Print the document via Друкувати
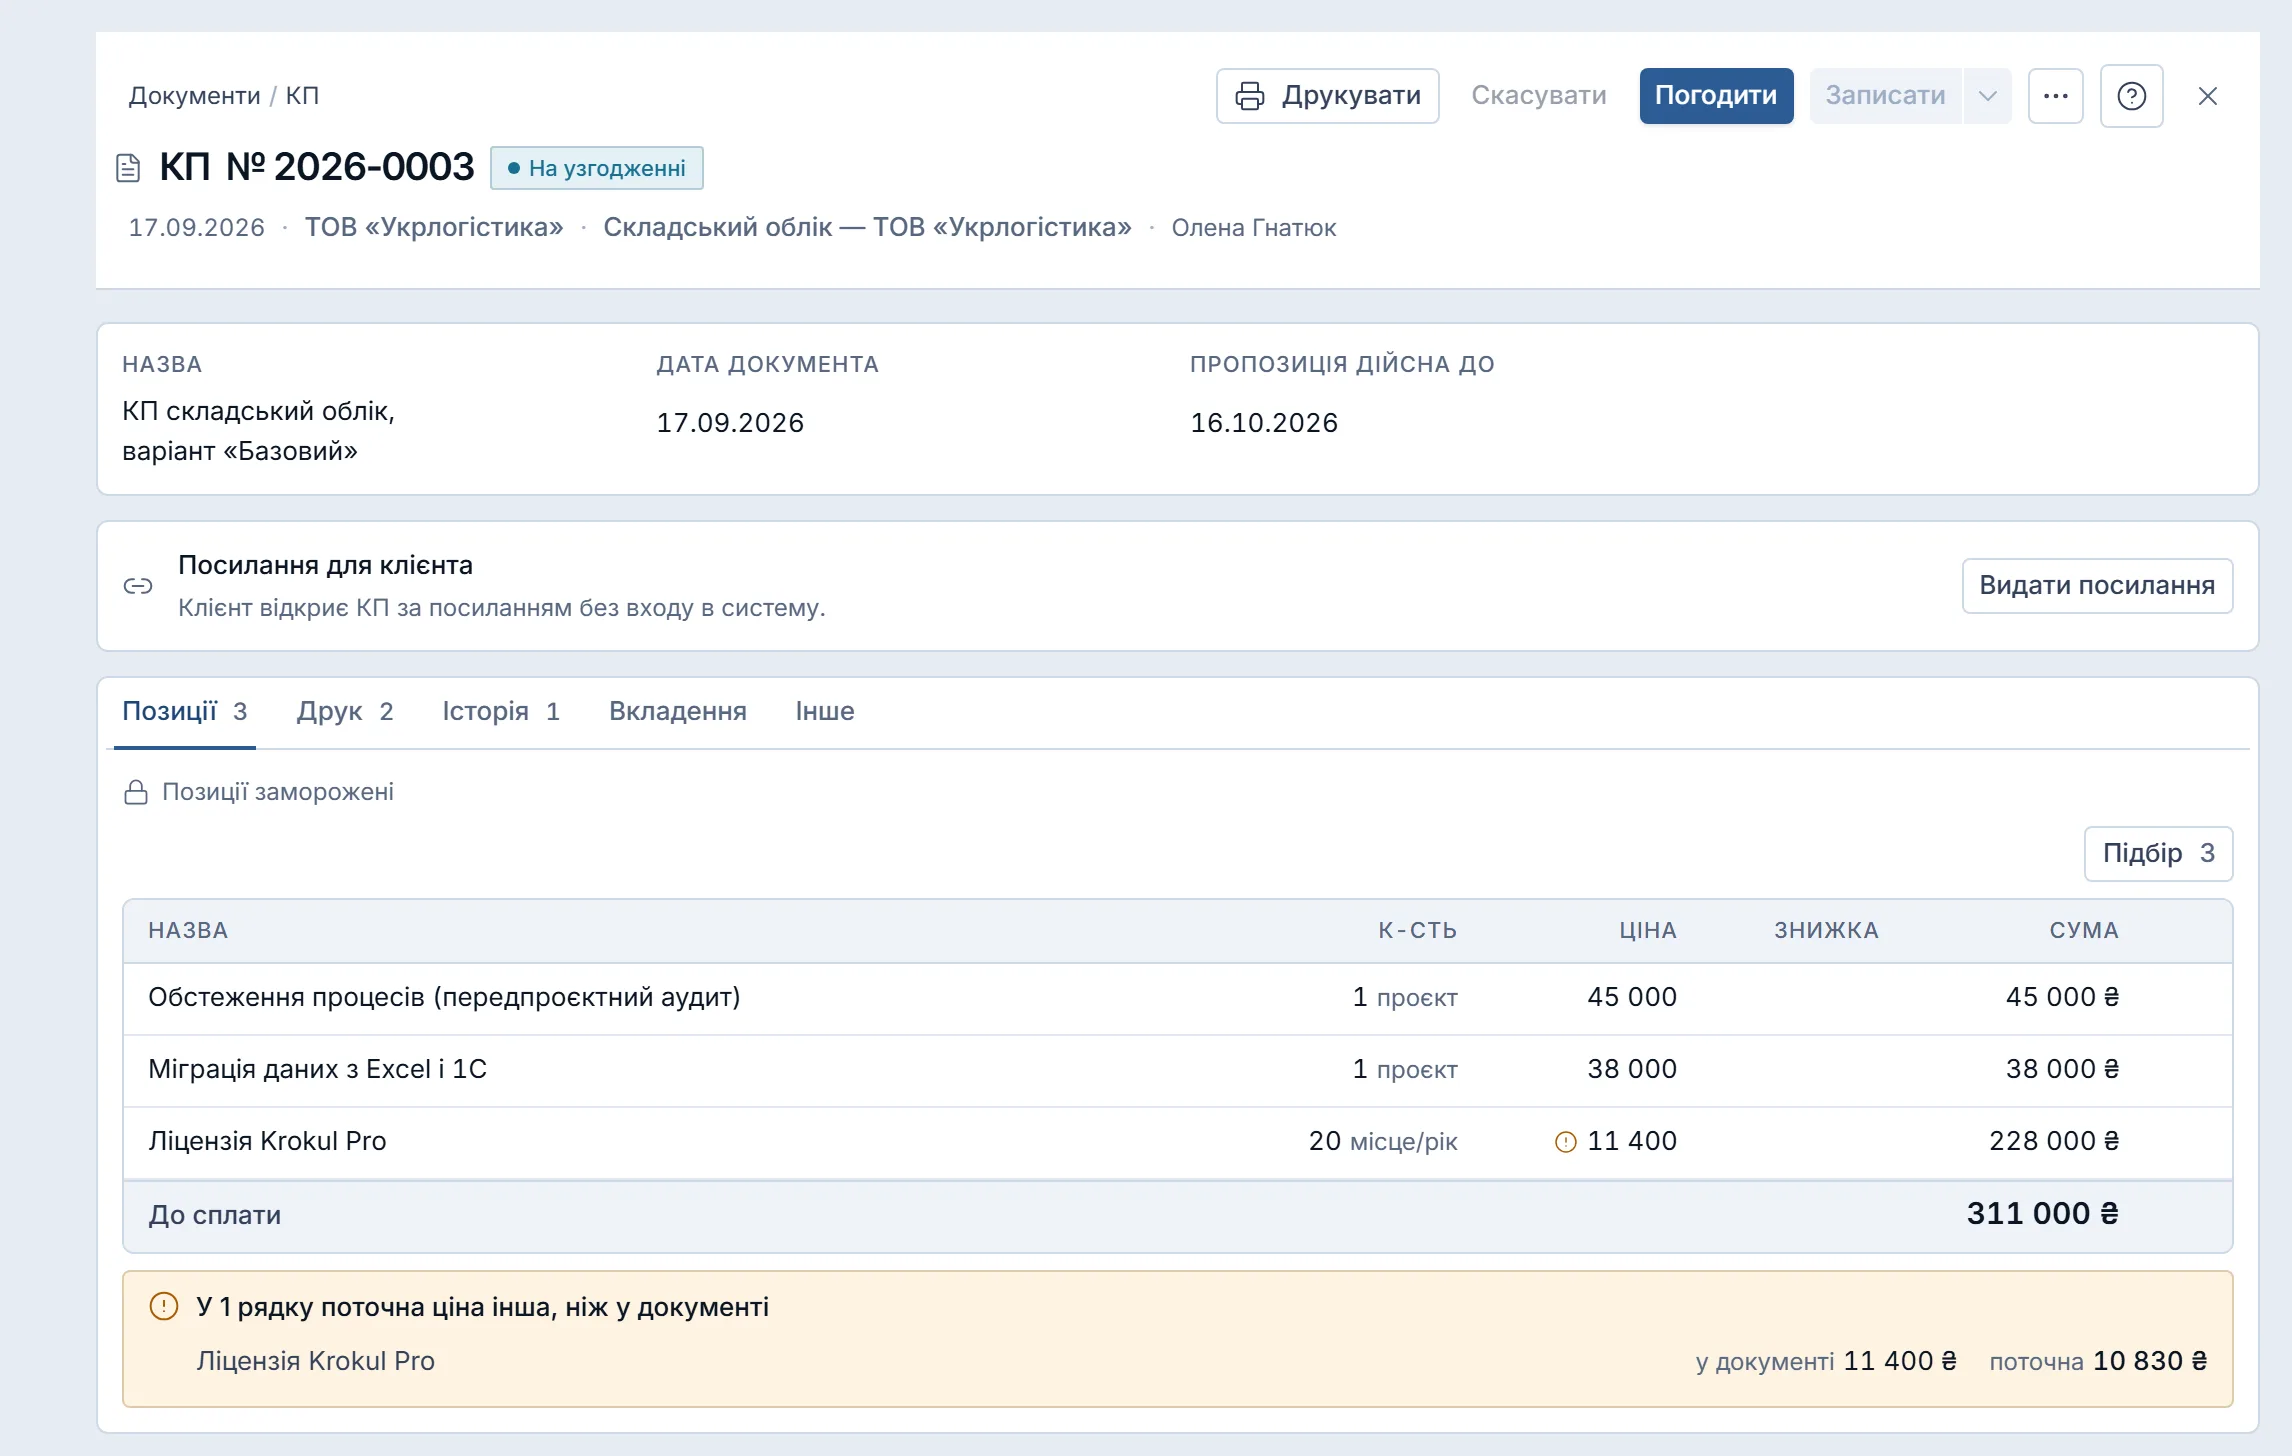Screen dimensions: 2292x1456 pyautogui.click(x=1327, y=96)
